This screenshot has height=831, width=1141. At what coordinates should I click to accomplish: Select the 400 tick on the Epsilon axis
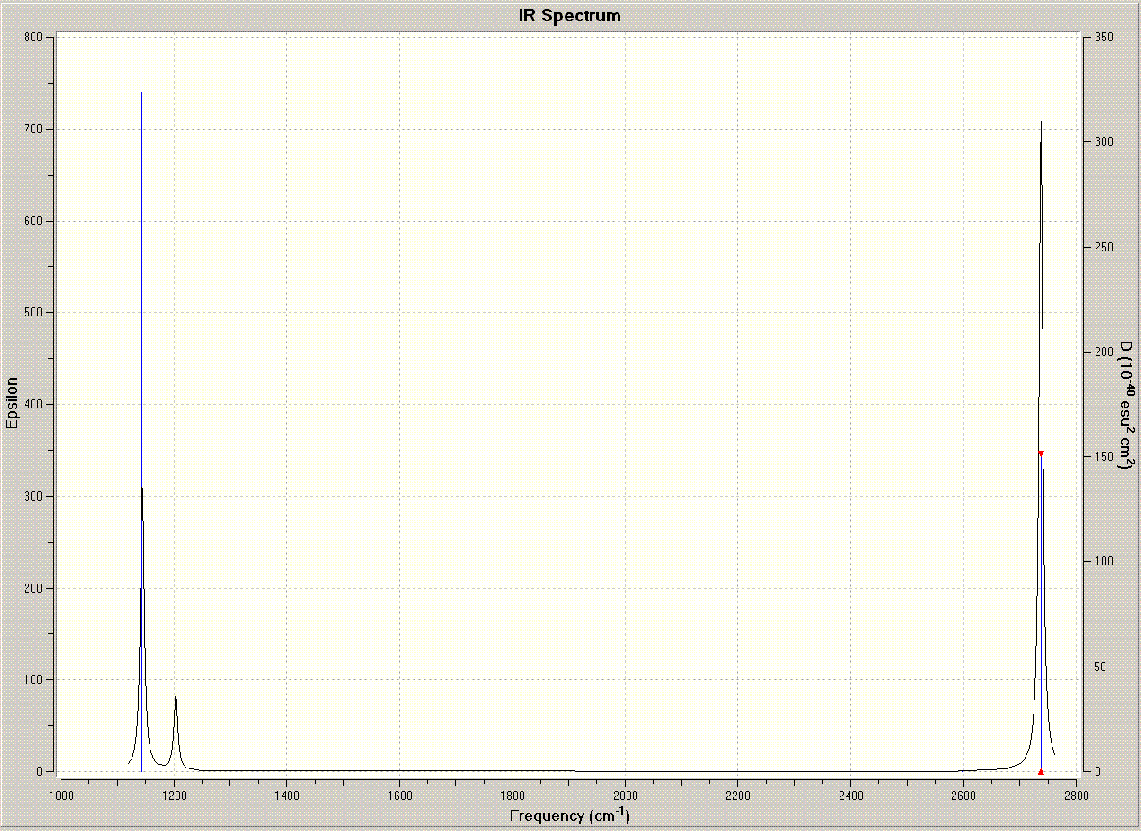pyautogui.click(x=33, y=405)
